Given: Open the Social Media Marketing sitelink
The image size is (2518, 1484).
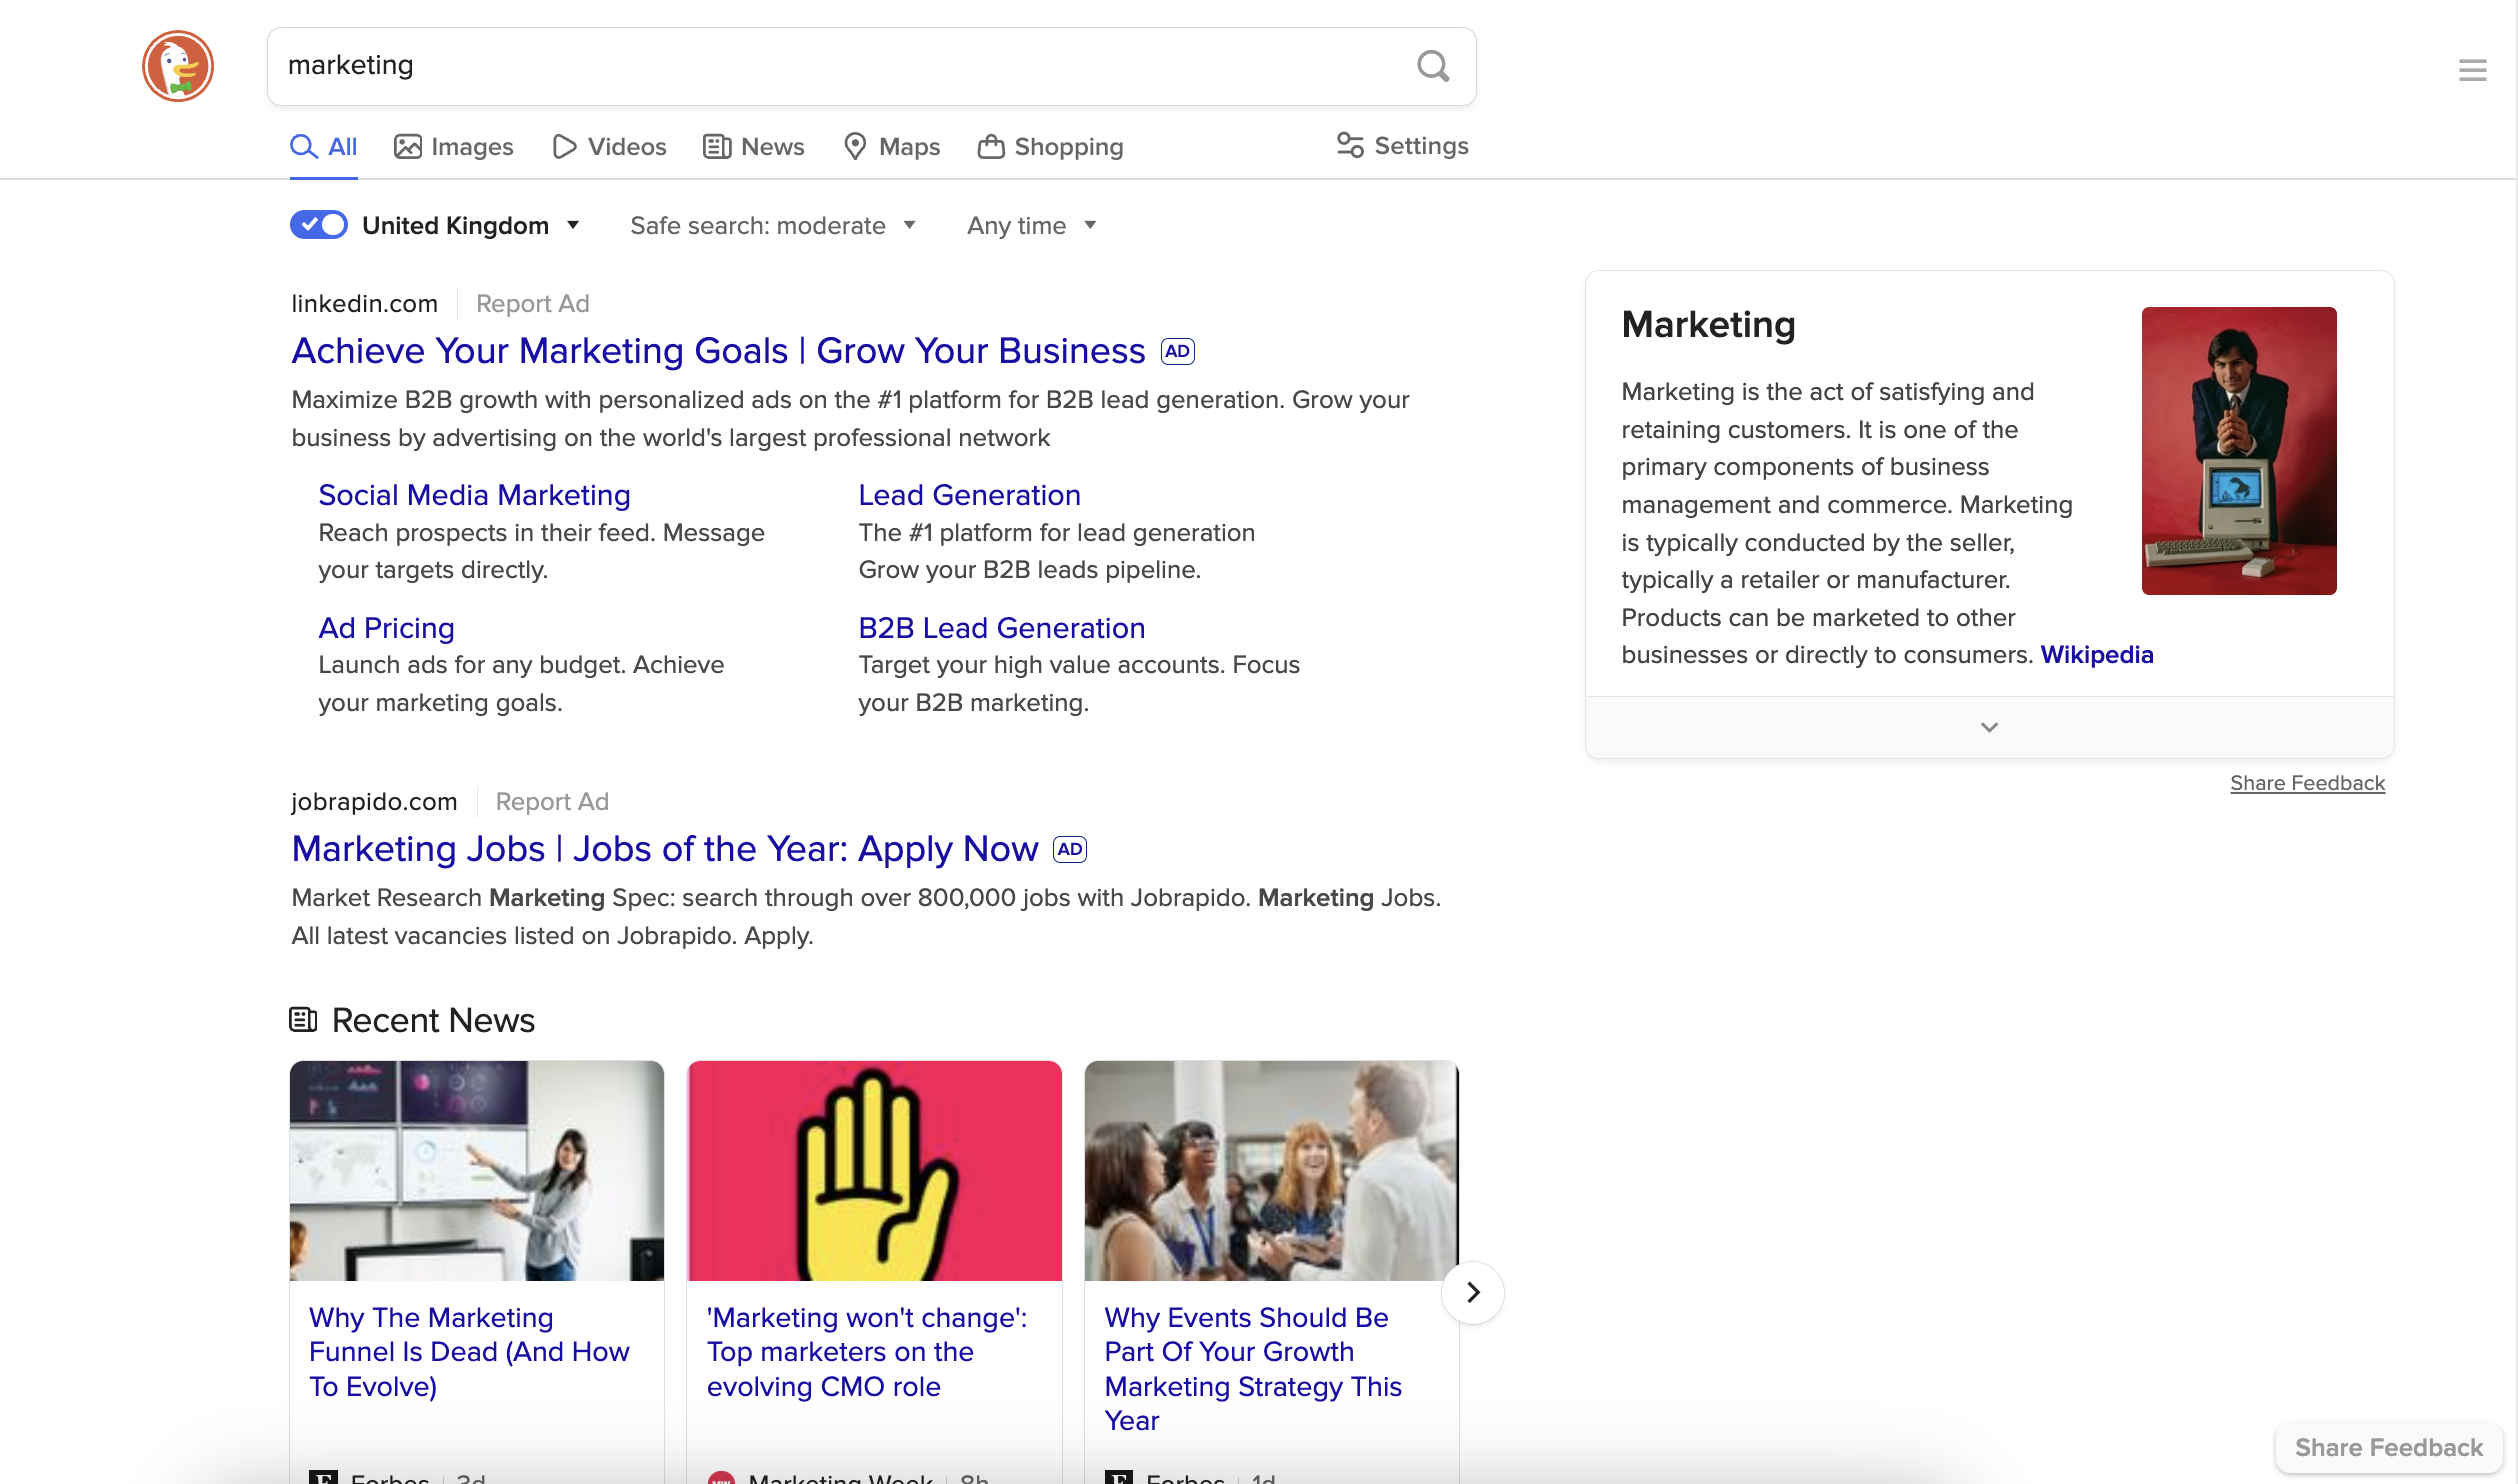Looking at the screenshot, I should [x=474, y=495].
